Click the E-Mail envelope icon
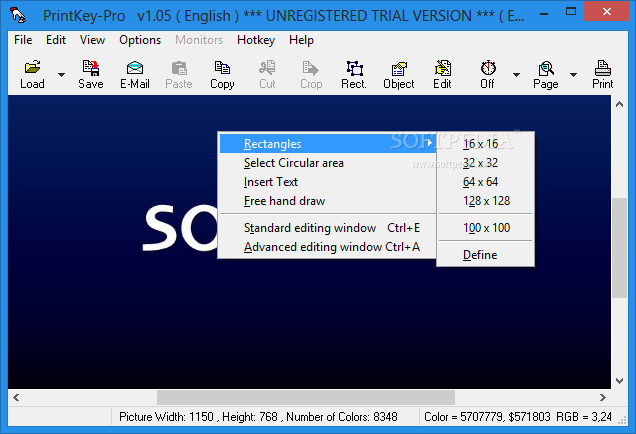636x434 pixels. pyautogui.click(x=135, y=68)
